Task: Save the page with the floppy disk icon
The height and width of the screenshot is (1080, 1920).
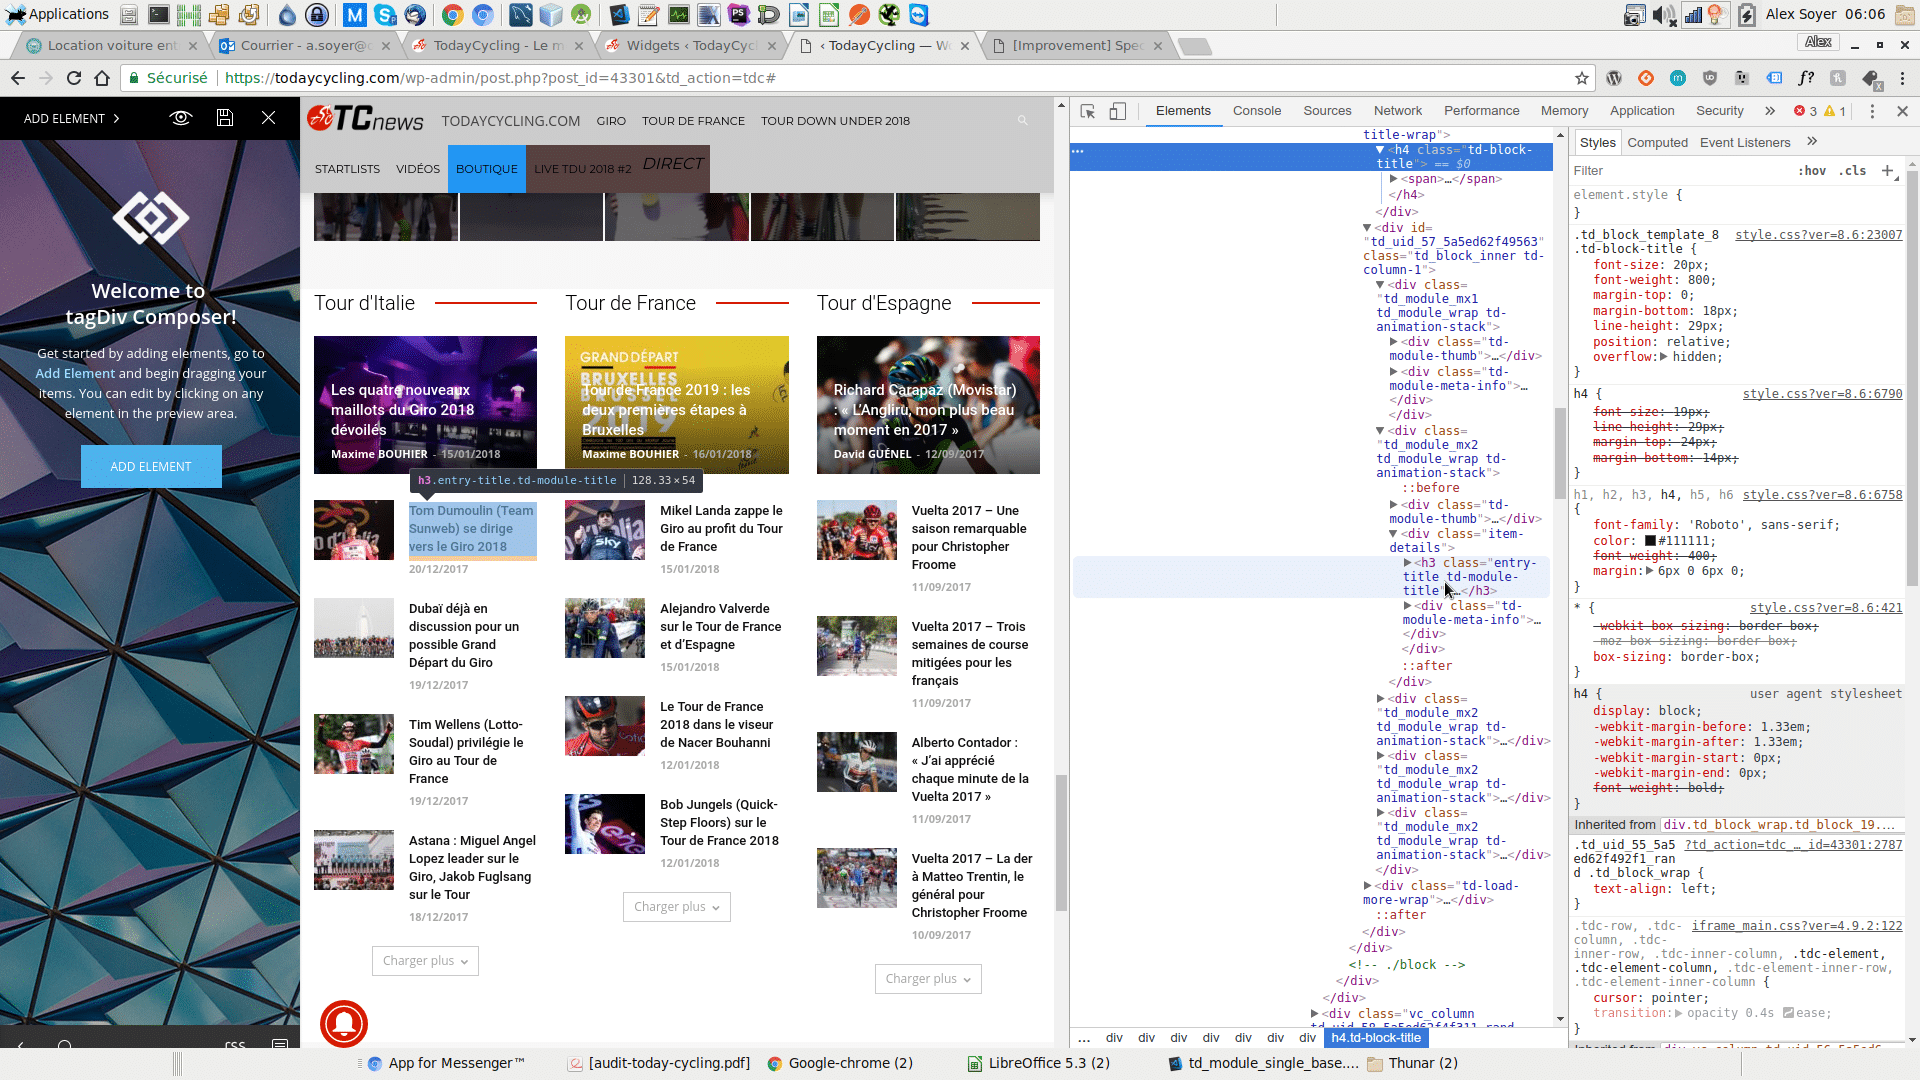Action: 225,118
